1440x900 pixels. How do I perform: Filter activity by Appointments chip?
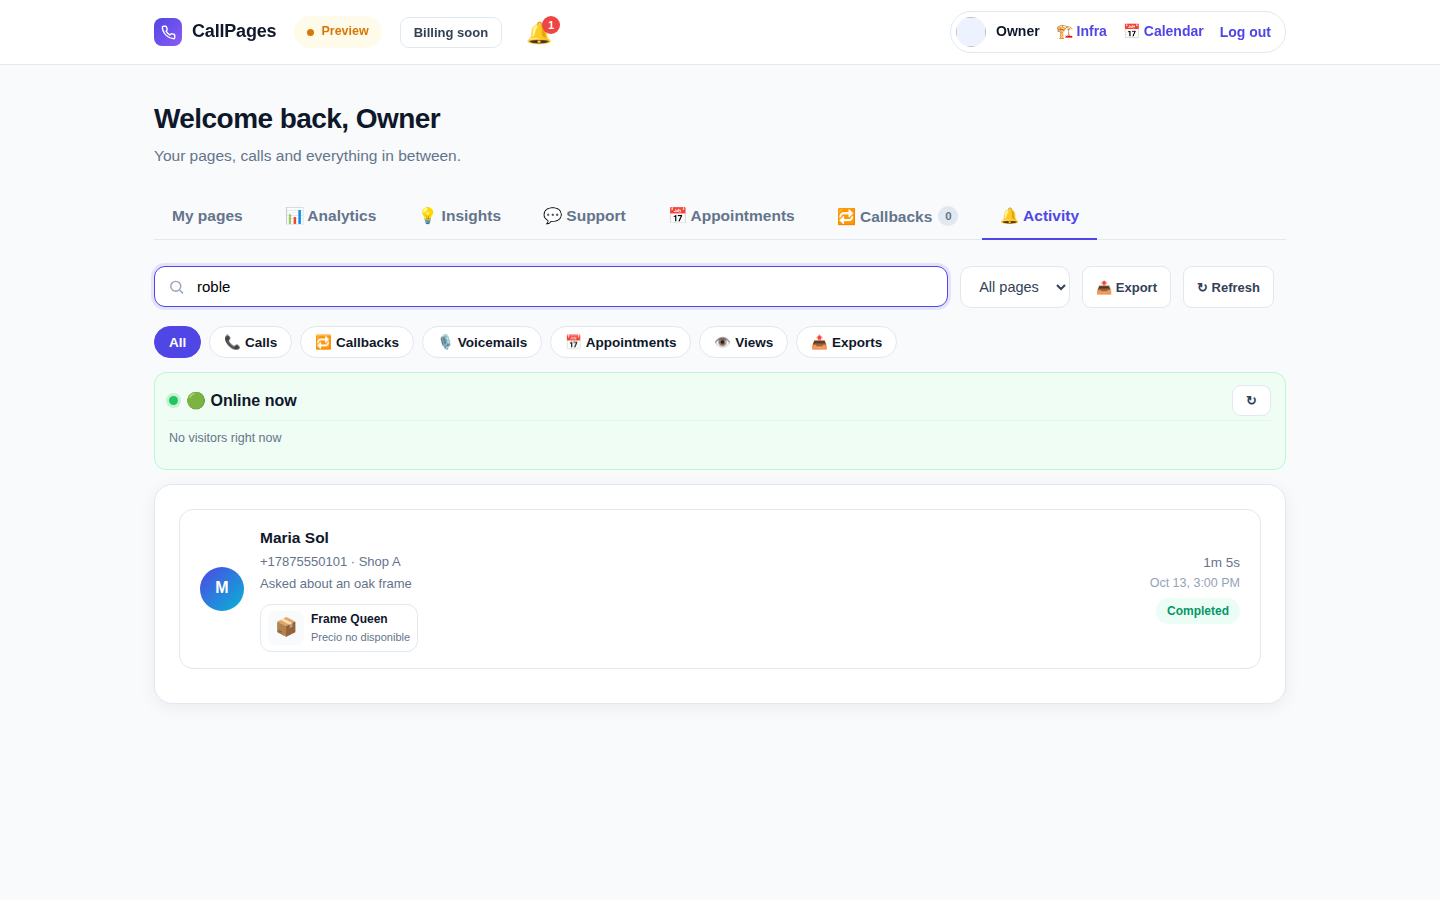pos(620,342)
